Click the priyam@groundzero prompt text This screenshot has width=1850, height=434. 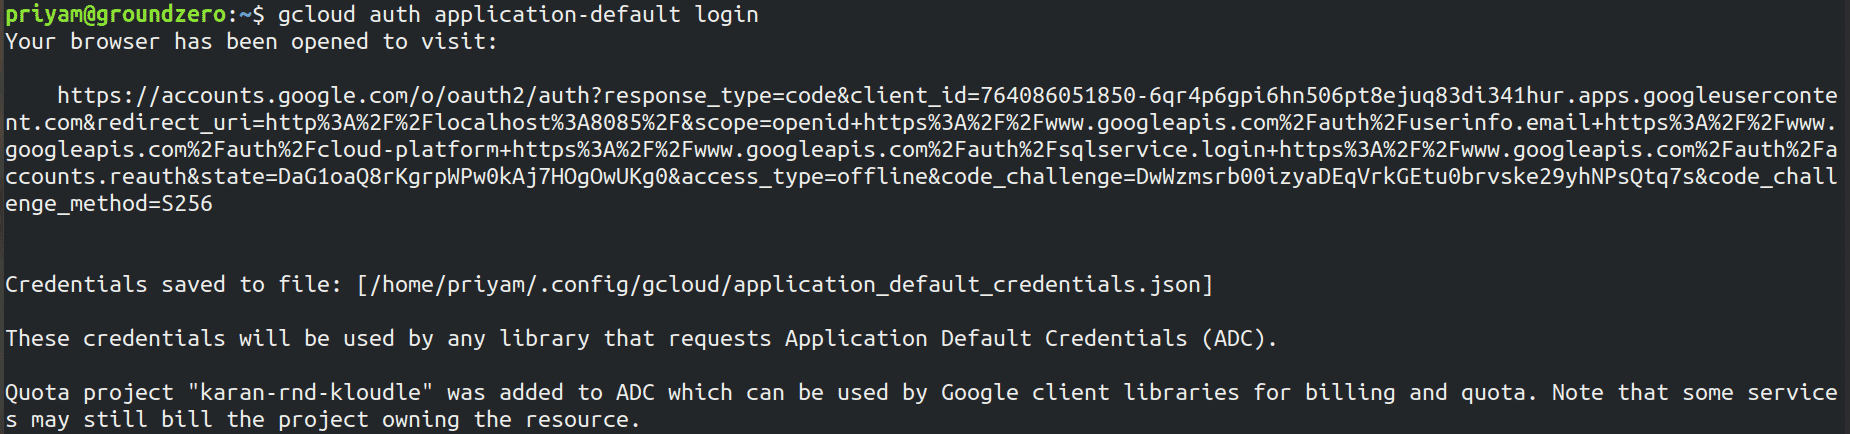click(117, 14)
